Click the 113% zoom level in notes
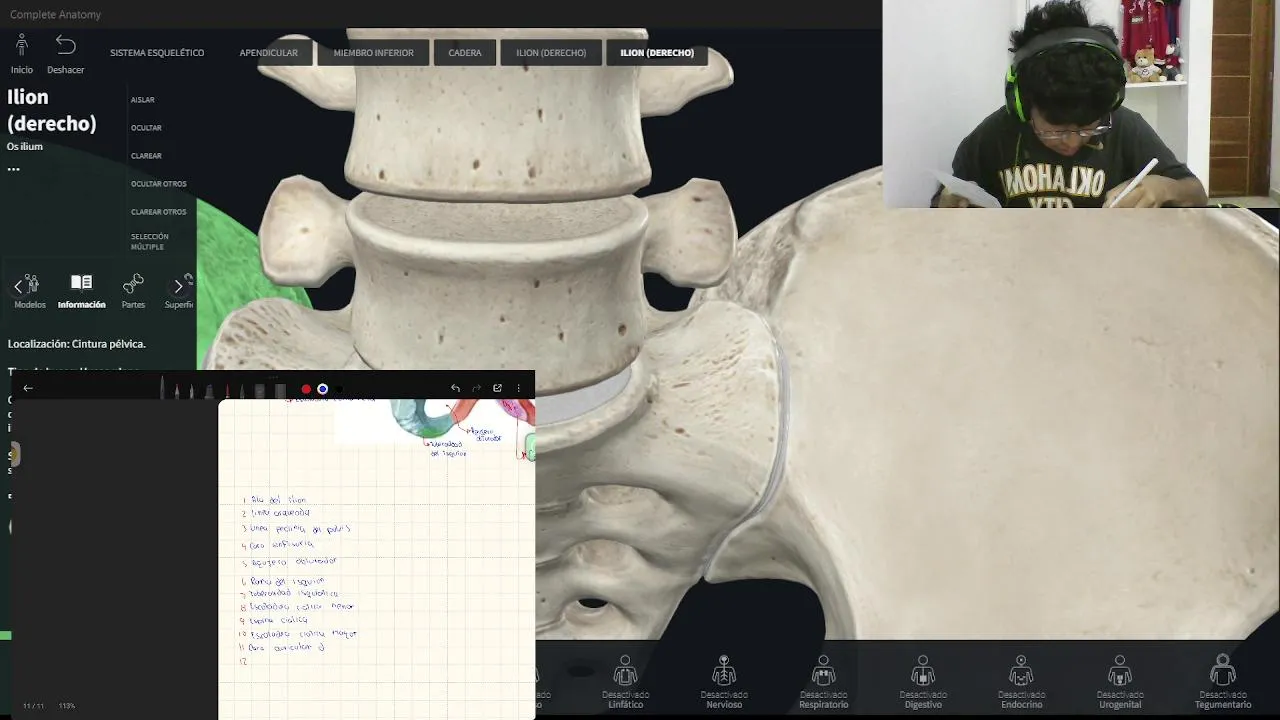 pos(67,706)
